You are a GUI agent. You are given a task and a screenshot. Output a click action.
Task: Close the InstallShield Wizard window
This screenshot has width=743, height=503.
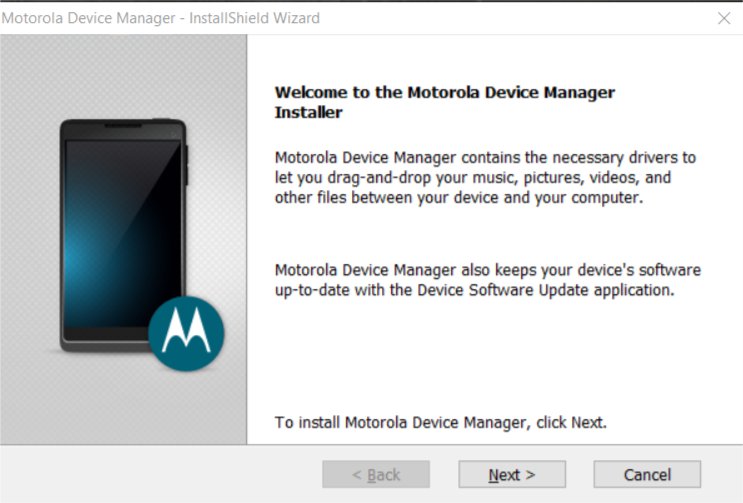(724, 18)
